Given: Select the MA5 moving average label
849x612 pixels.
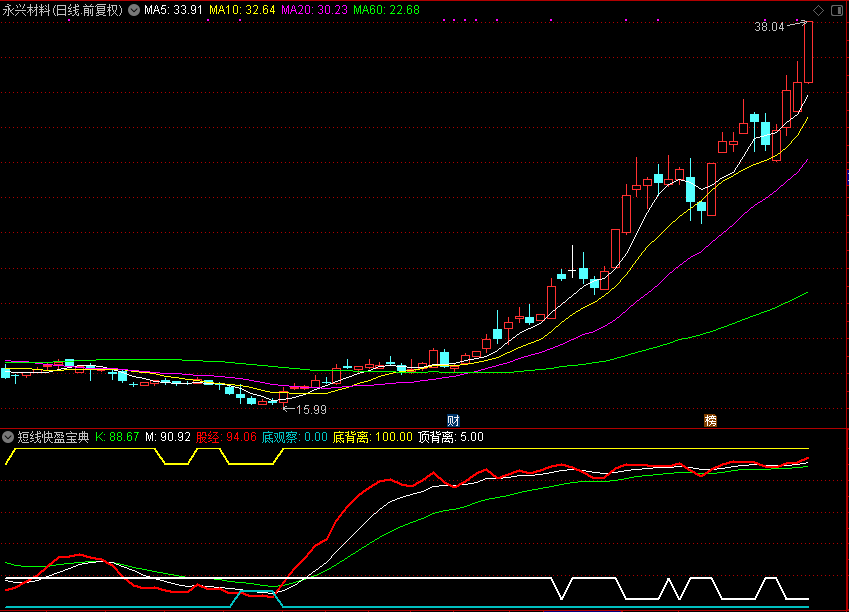Looking at the screenshot, I should click(x=174, y=10).
